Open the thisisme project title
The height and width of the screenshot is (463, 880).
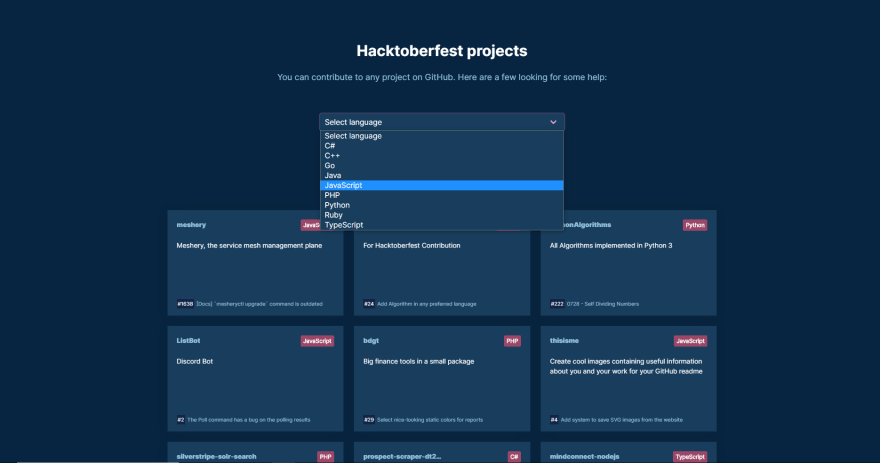pos(564,341)
